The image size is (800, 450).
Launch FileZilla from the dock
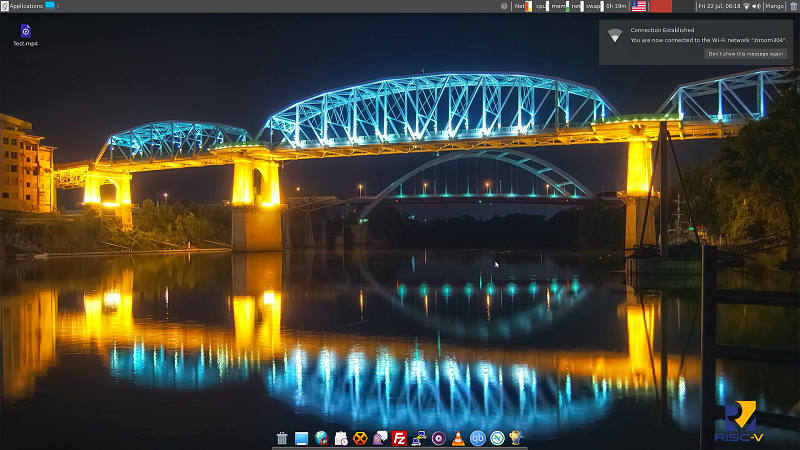click(x=399, y=438)
